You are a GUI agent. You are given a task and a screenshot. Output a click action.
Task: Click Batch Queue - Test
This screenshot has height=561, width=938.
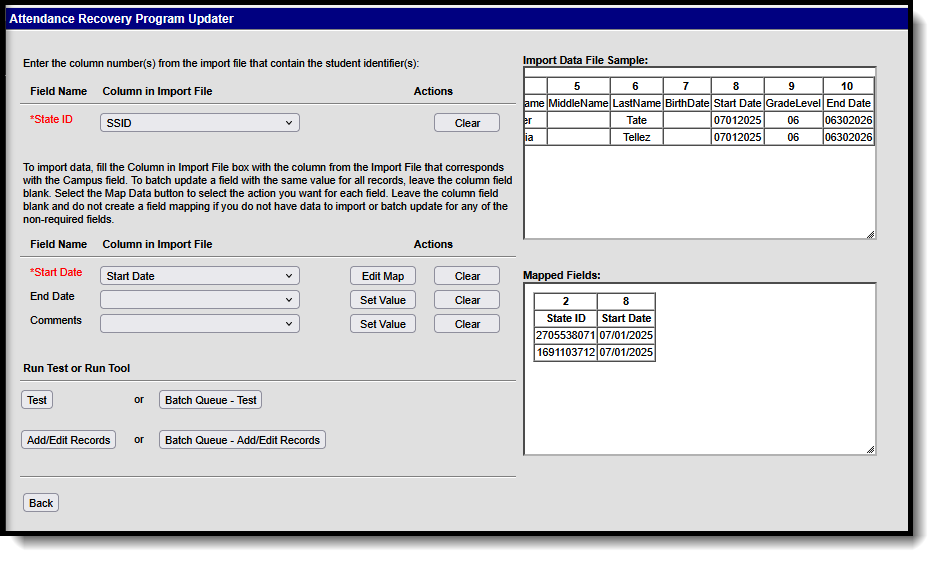click(211, 400)
